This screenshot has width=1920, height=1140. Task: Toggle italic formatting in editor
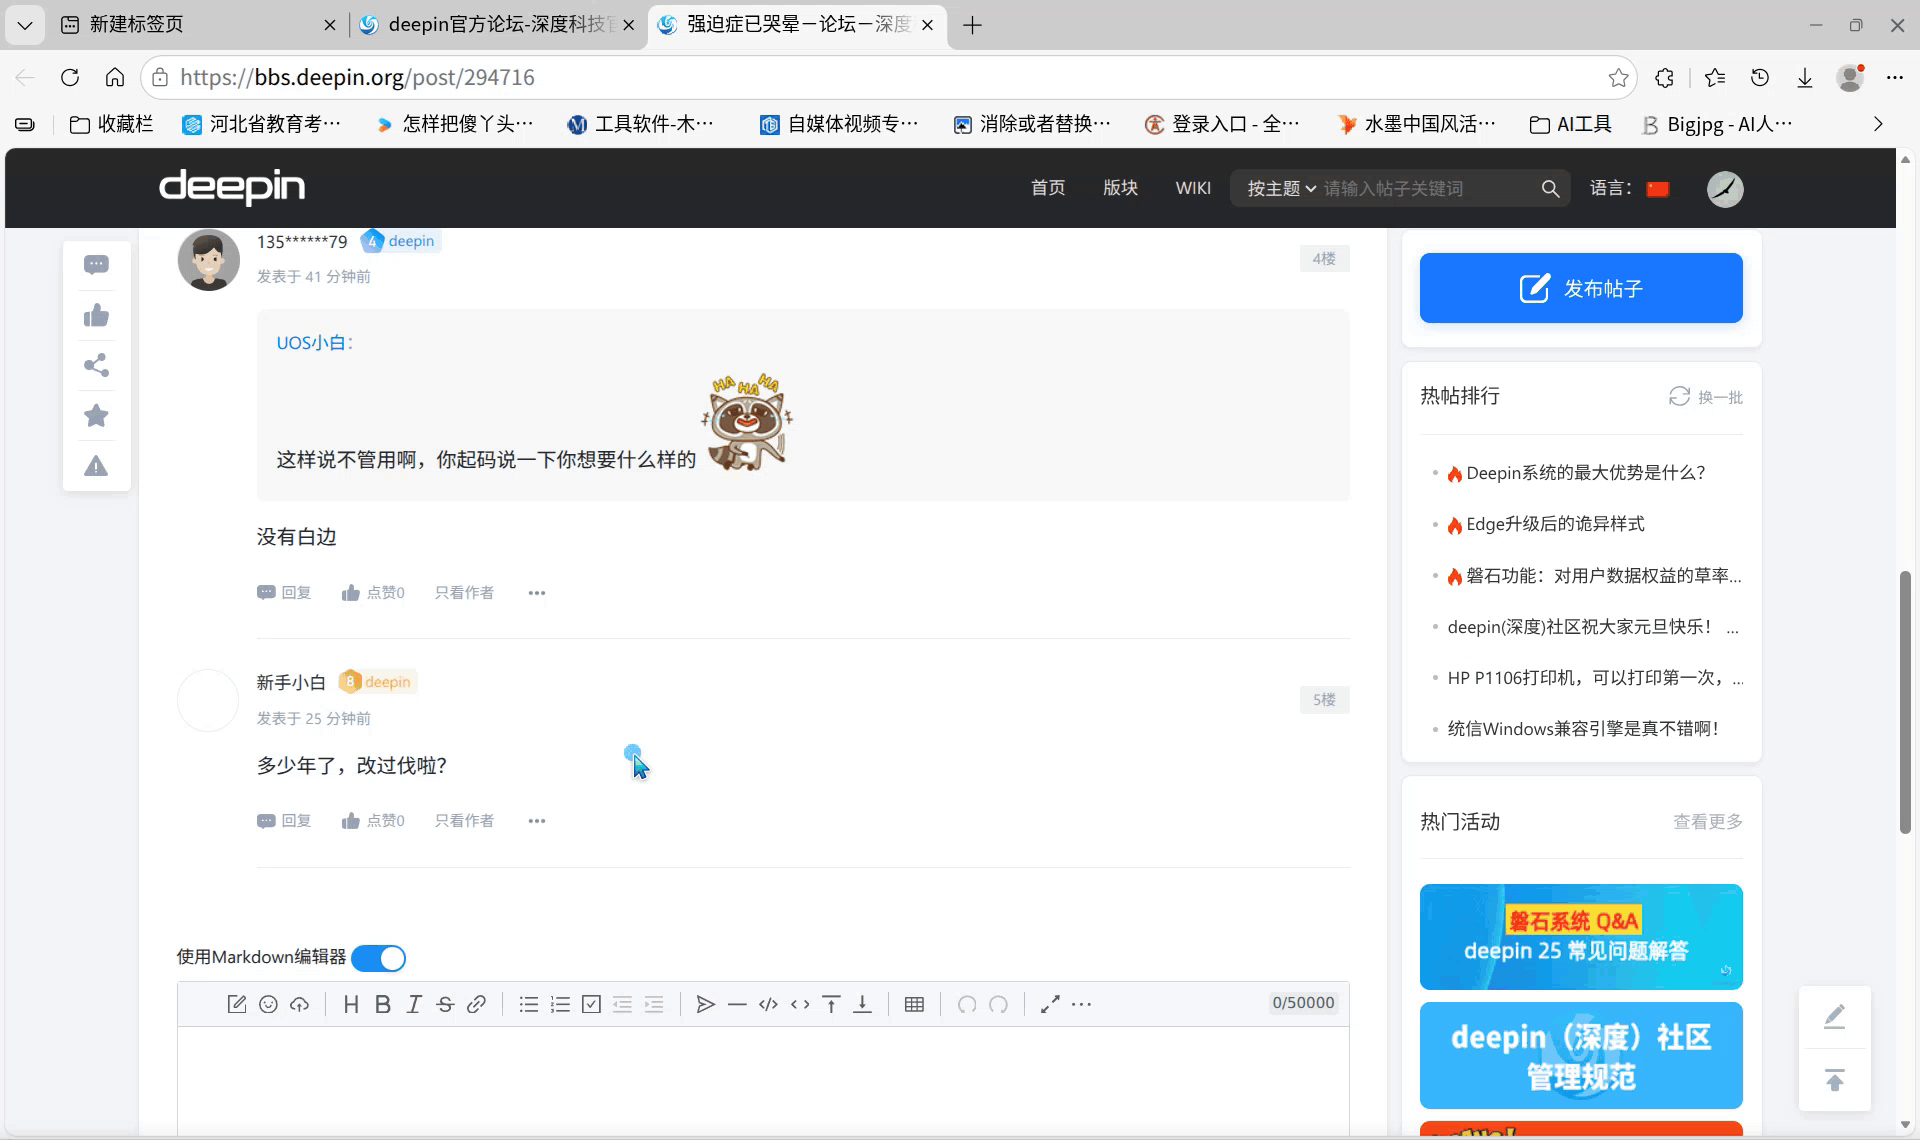click(x=414, y=1004)
